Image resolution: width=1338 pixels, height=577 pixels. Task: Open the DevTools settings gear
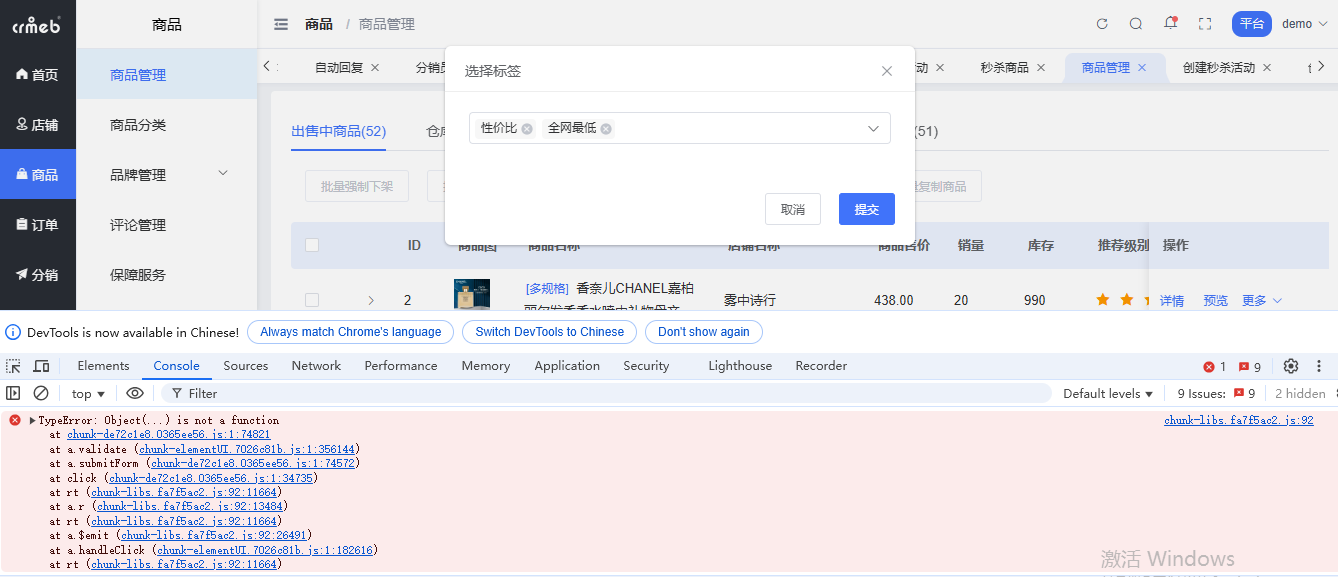(1290, 366)
